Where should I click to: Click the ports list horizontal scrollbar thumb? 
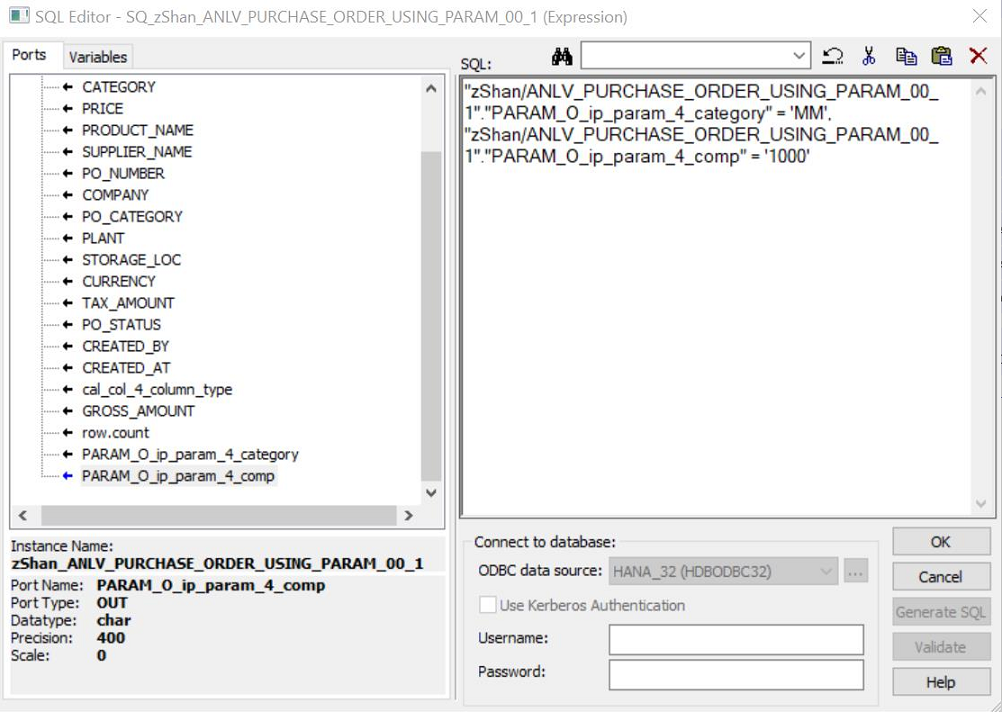pos(219,515)
